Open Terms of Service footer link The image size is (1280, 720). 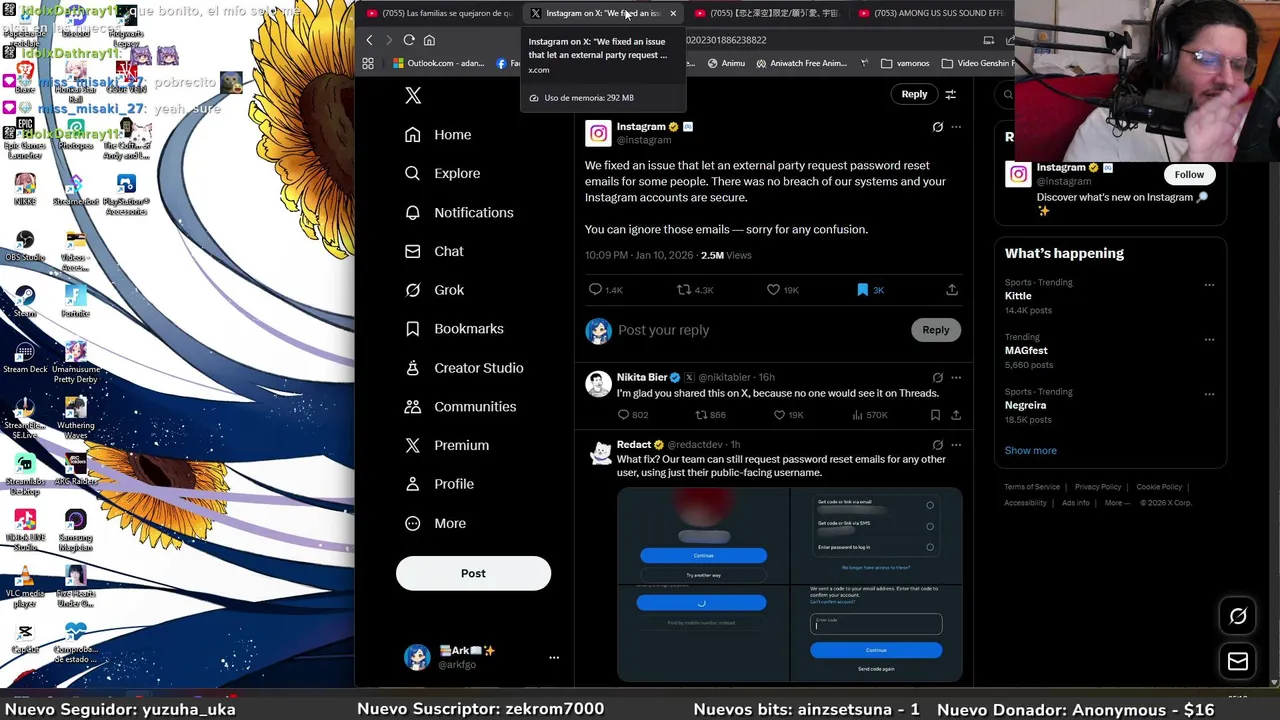coord(1032,487)
